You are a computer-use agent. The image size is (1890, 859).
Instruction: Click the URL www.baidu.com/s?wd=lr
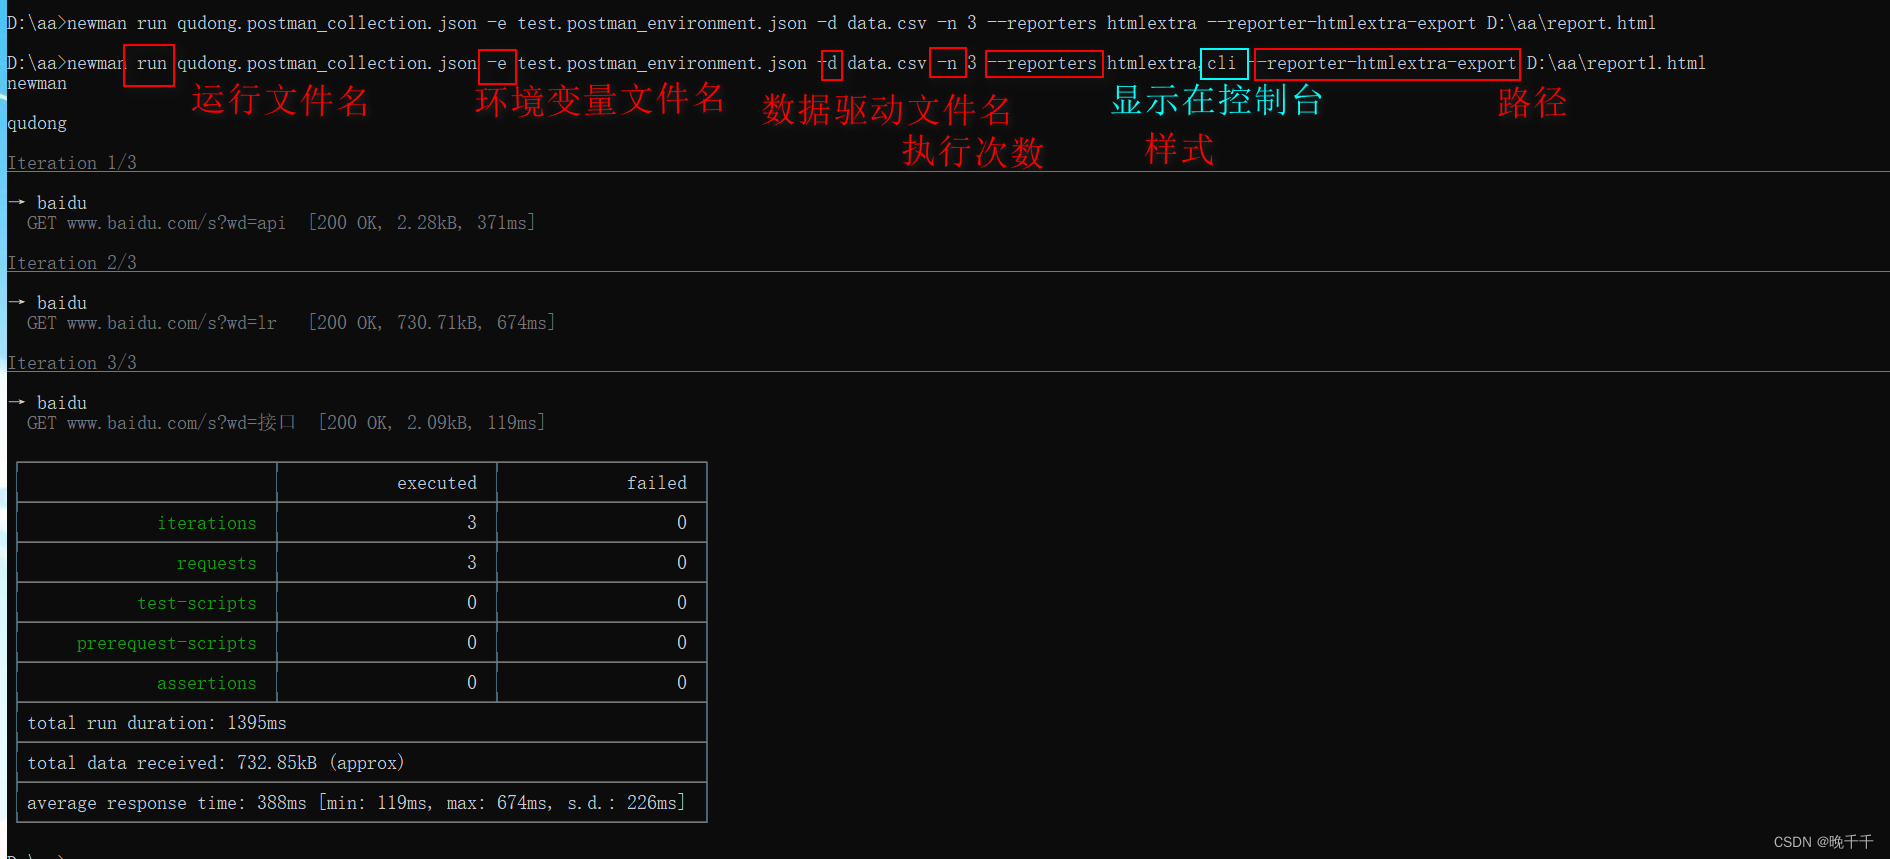[171, 323]
